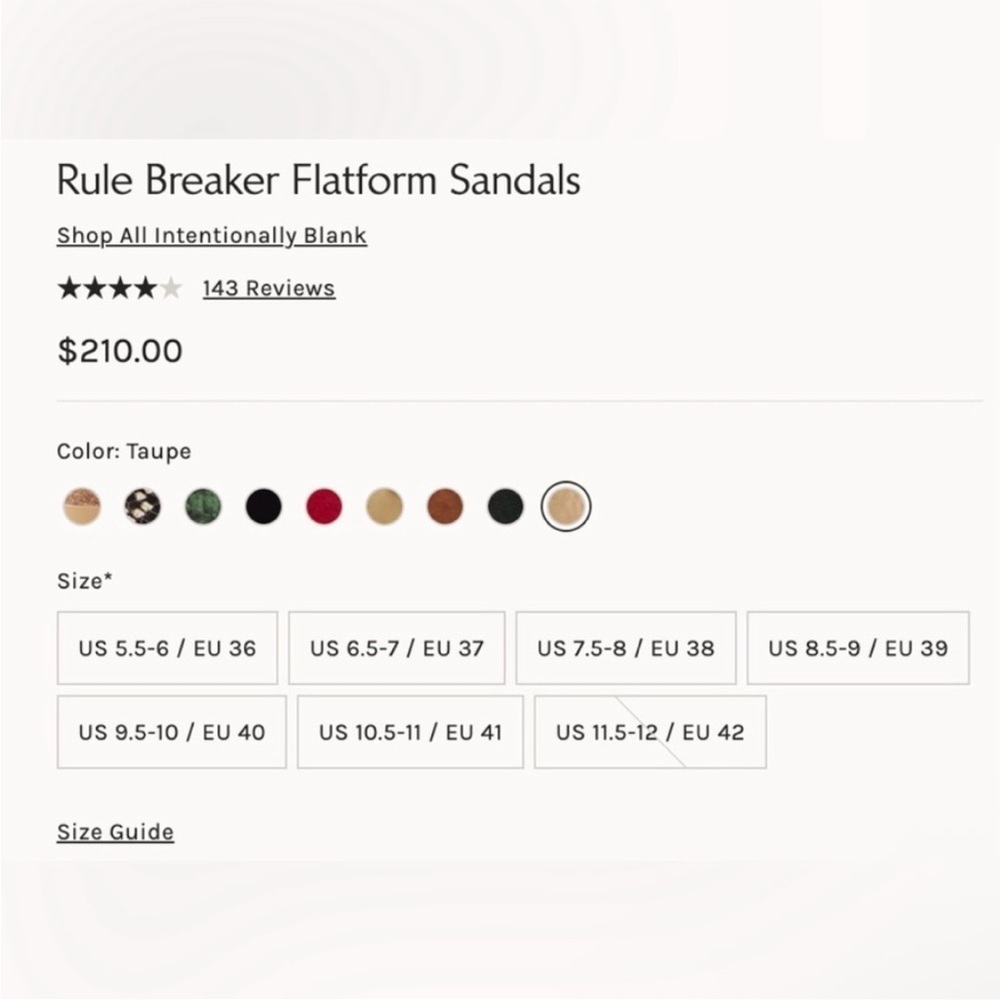The height and width of the screenshot is (1000, 1000).
Task: View the 143 Reviews link
Action: (x=269, y=288)
